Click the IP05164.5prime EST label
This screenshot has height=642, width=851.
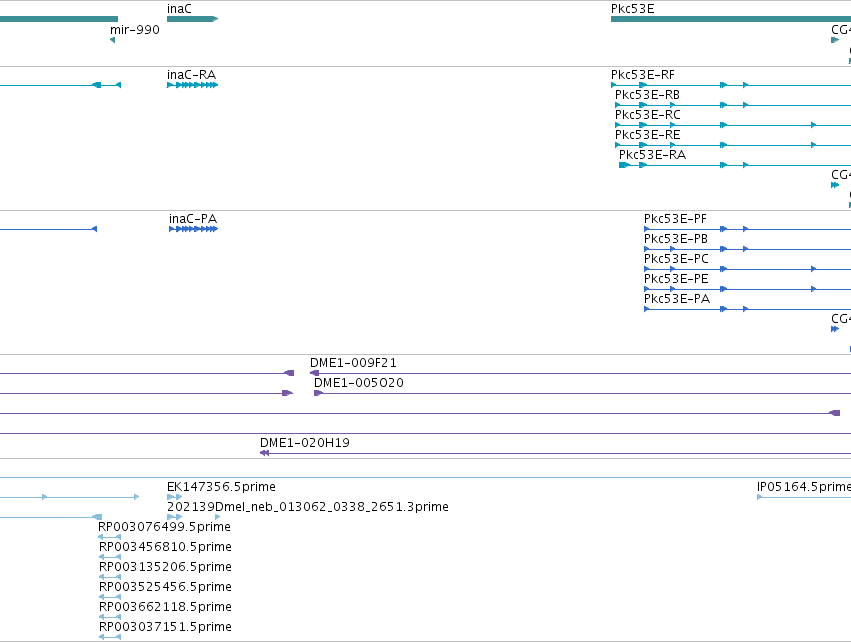pyautogui.click(x=804, y=487)
